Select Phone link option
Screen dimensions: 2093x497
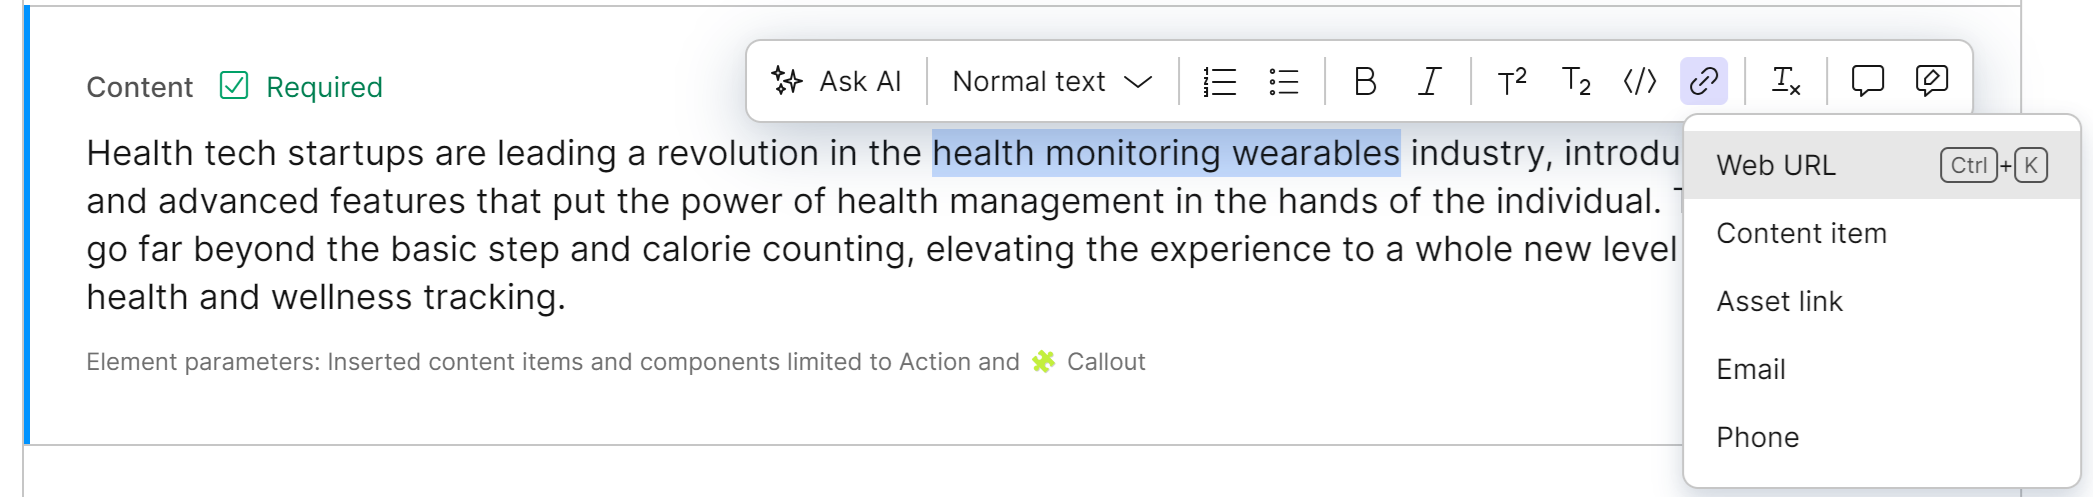coord(1757,437)
